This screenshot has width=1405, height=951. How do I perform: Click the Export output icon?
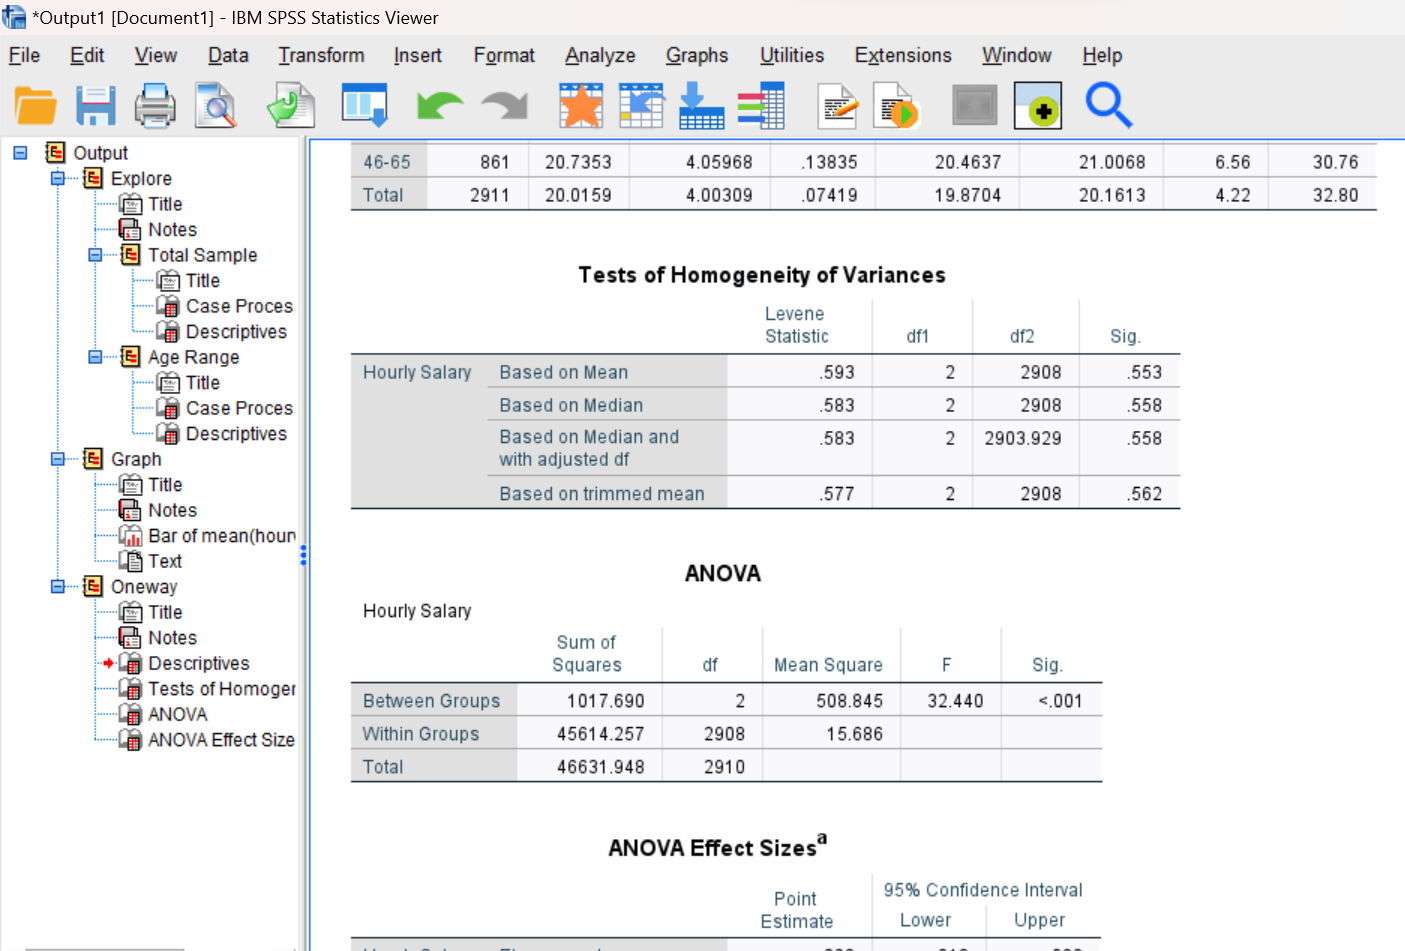pos(291,105)
